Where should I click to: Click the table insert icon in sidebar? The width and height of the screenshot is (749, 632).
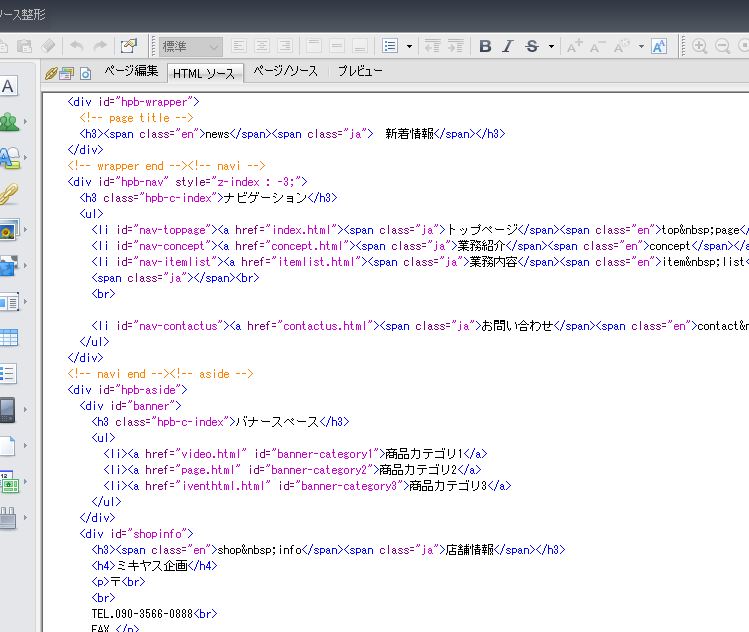[8, 338]
